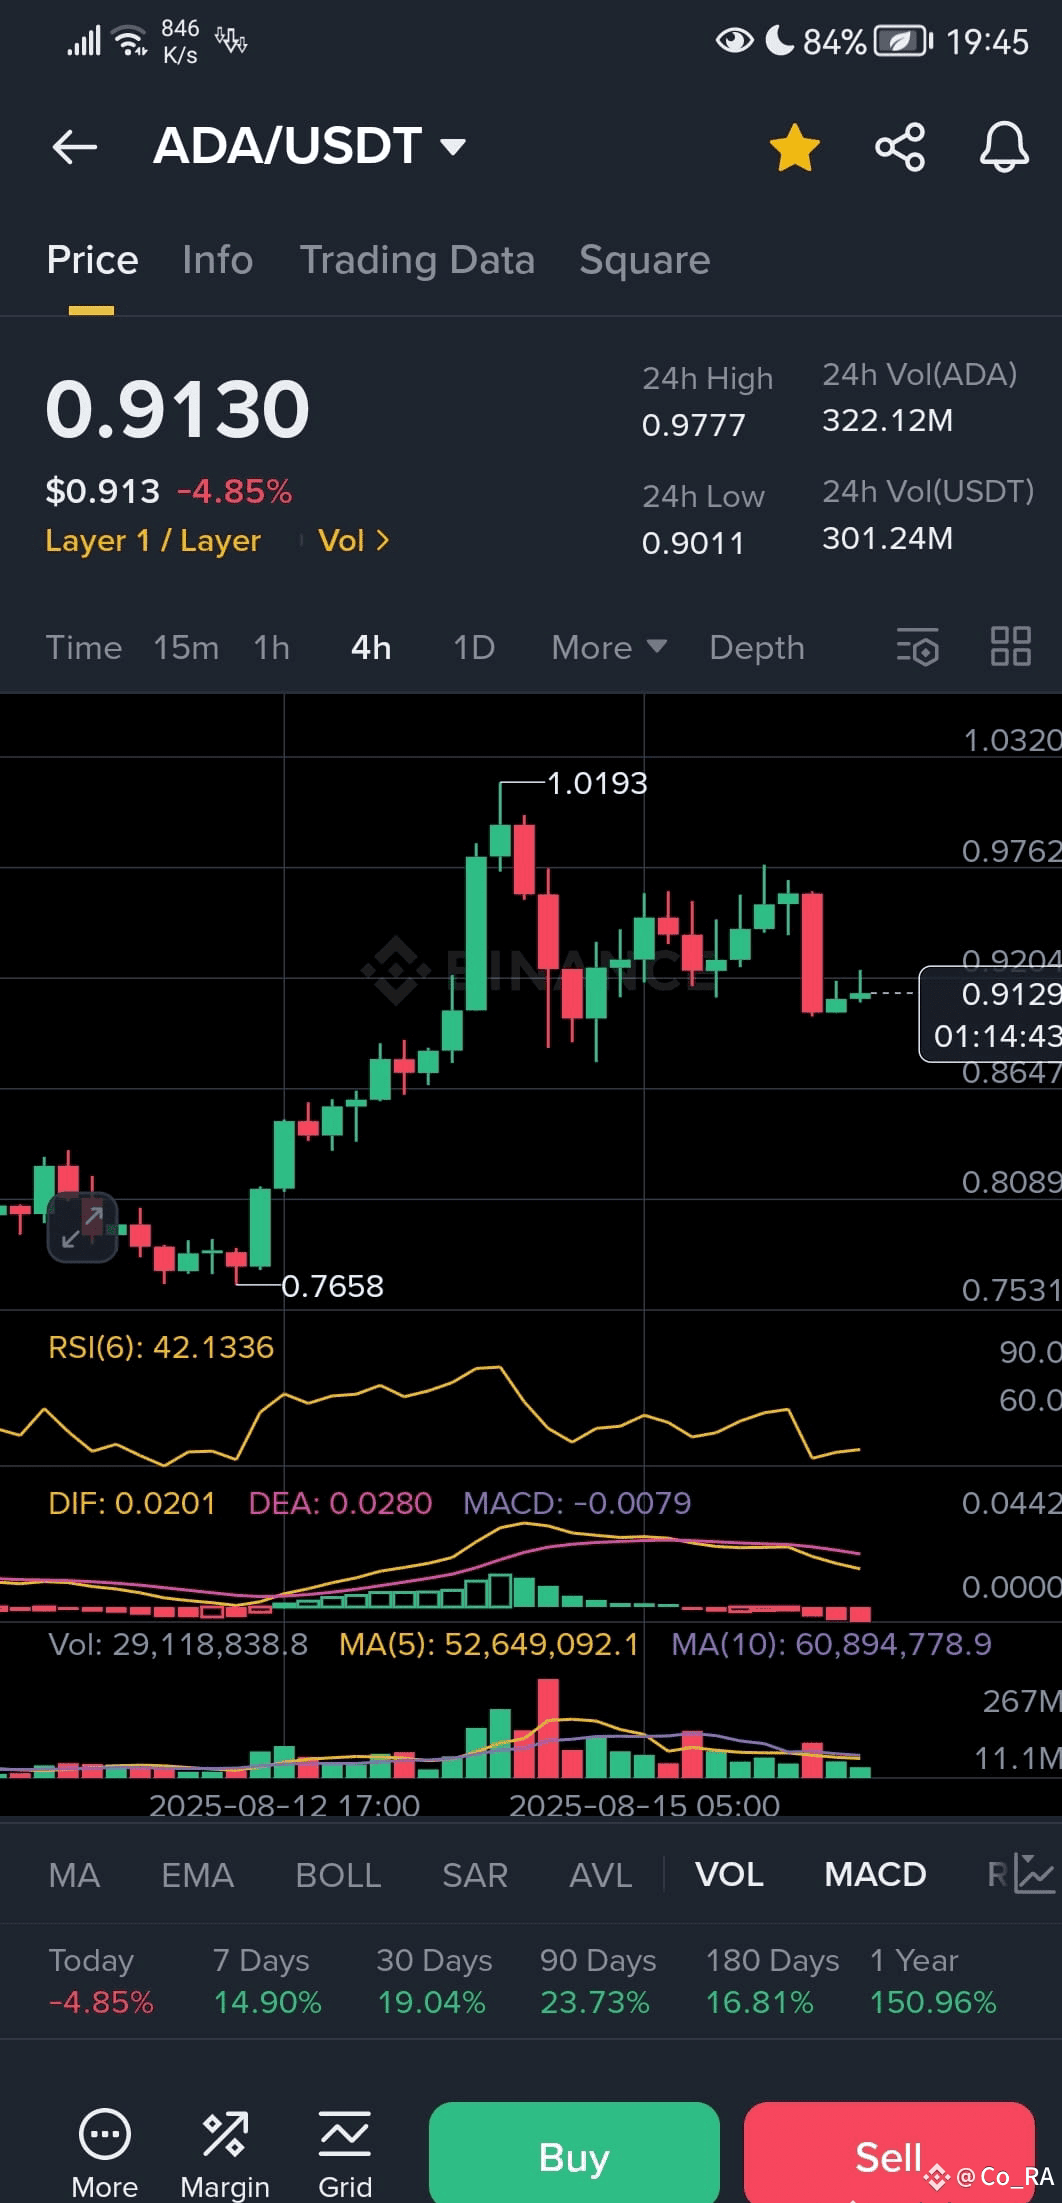Tap the 1 Year 150.96% performance
Screen dimensions: 1062x2203
(x=933, y=1981)
